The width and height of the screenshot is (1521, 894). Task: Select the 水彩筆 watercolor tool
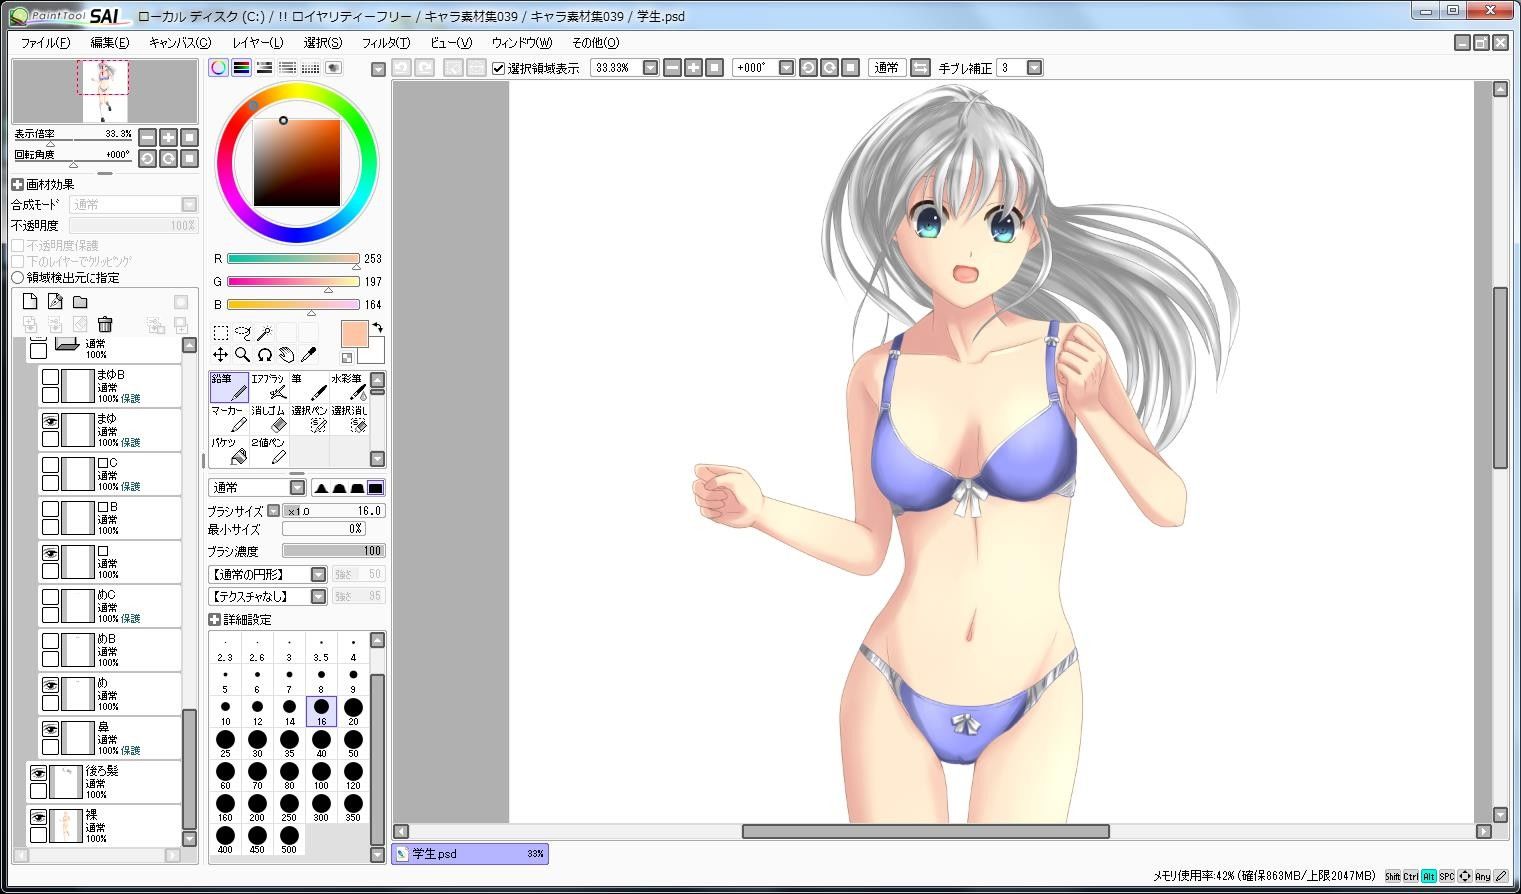349,387
